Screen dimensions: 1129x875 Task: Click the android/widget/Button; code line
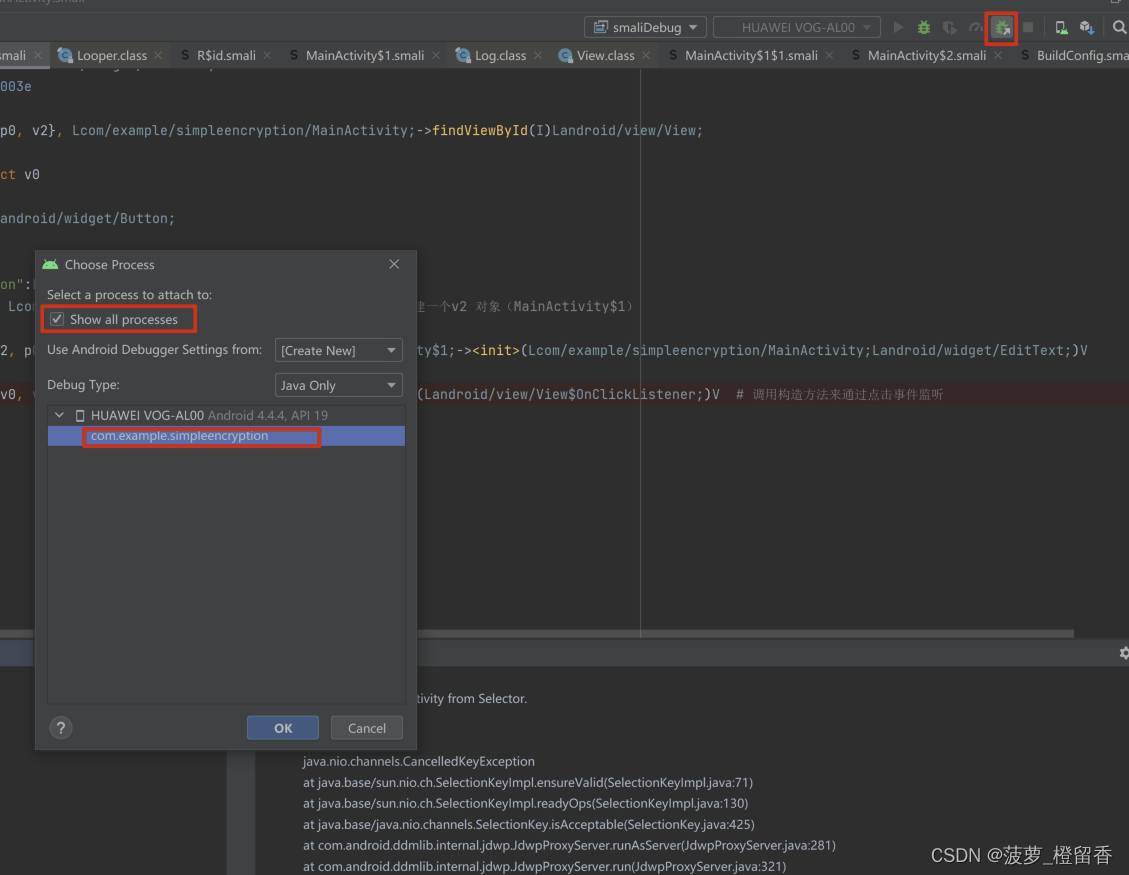pos(87,218)
